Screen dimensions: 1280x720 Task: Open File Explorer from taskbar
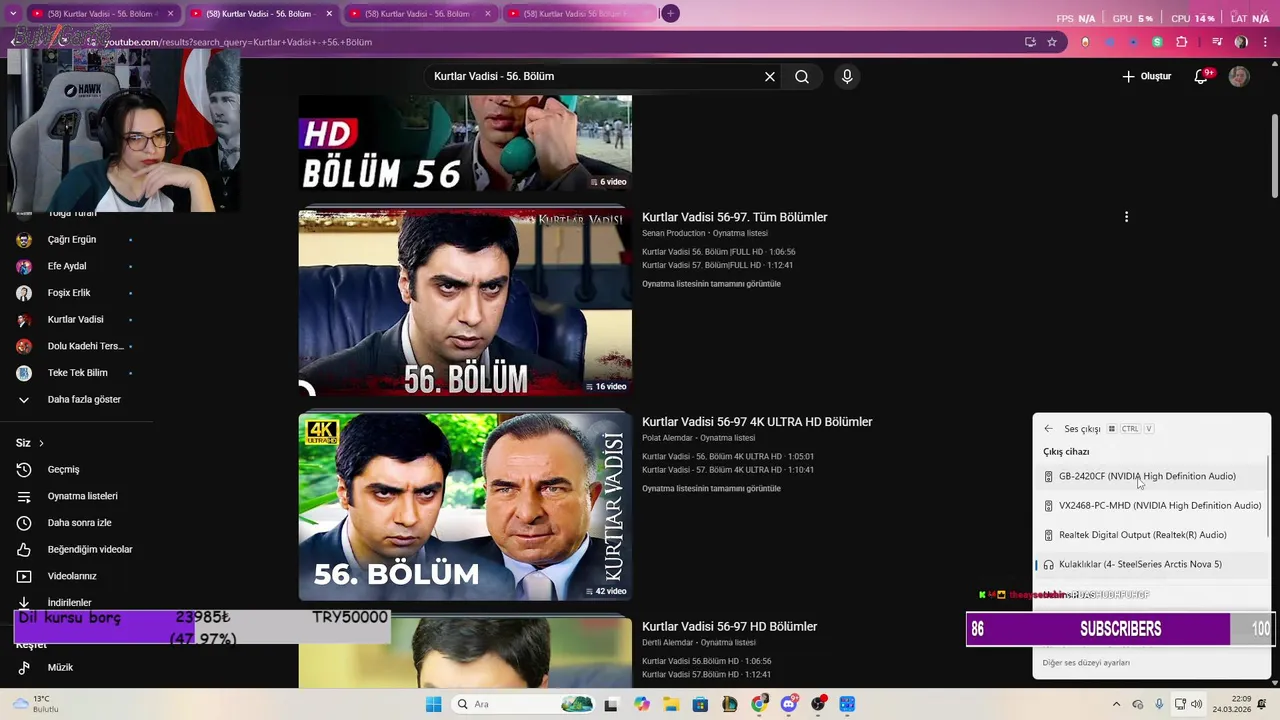tap(670, 704)
